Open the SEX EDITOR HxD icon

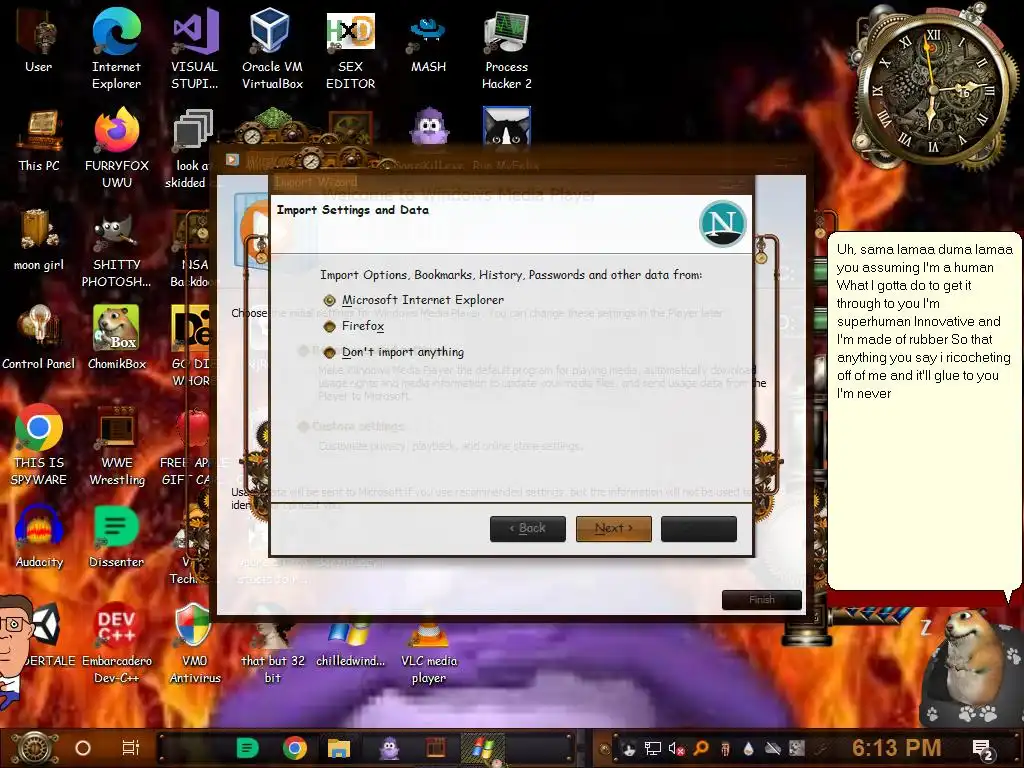pos(350,48)
